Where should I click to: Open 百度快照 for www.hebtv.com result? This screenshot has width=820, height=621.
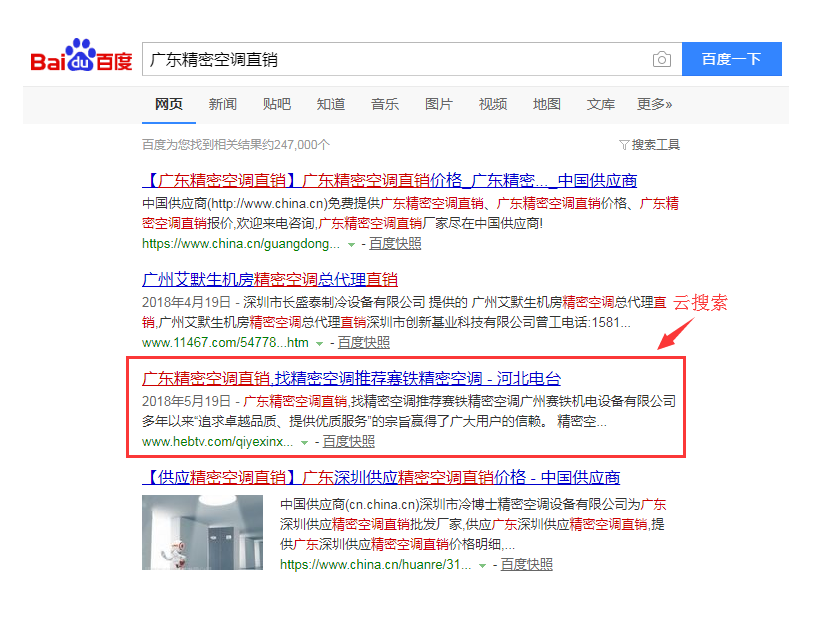coord(348,442)
